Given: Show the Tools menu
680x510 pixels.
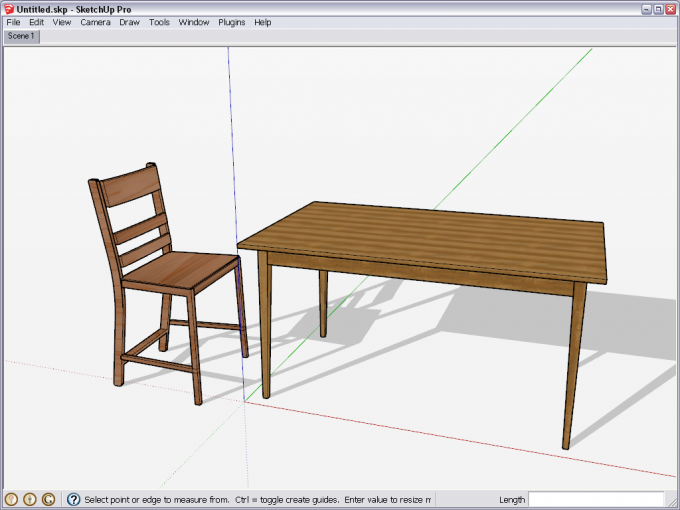Looking at the screenshot, I should [159, 22].
